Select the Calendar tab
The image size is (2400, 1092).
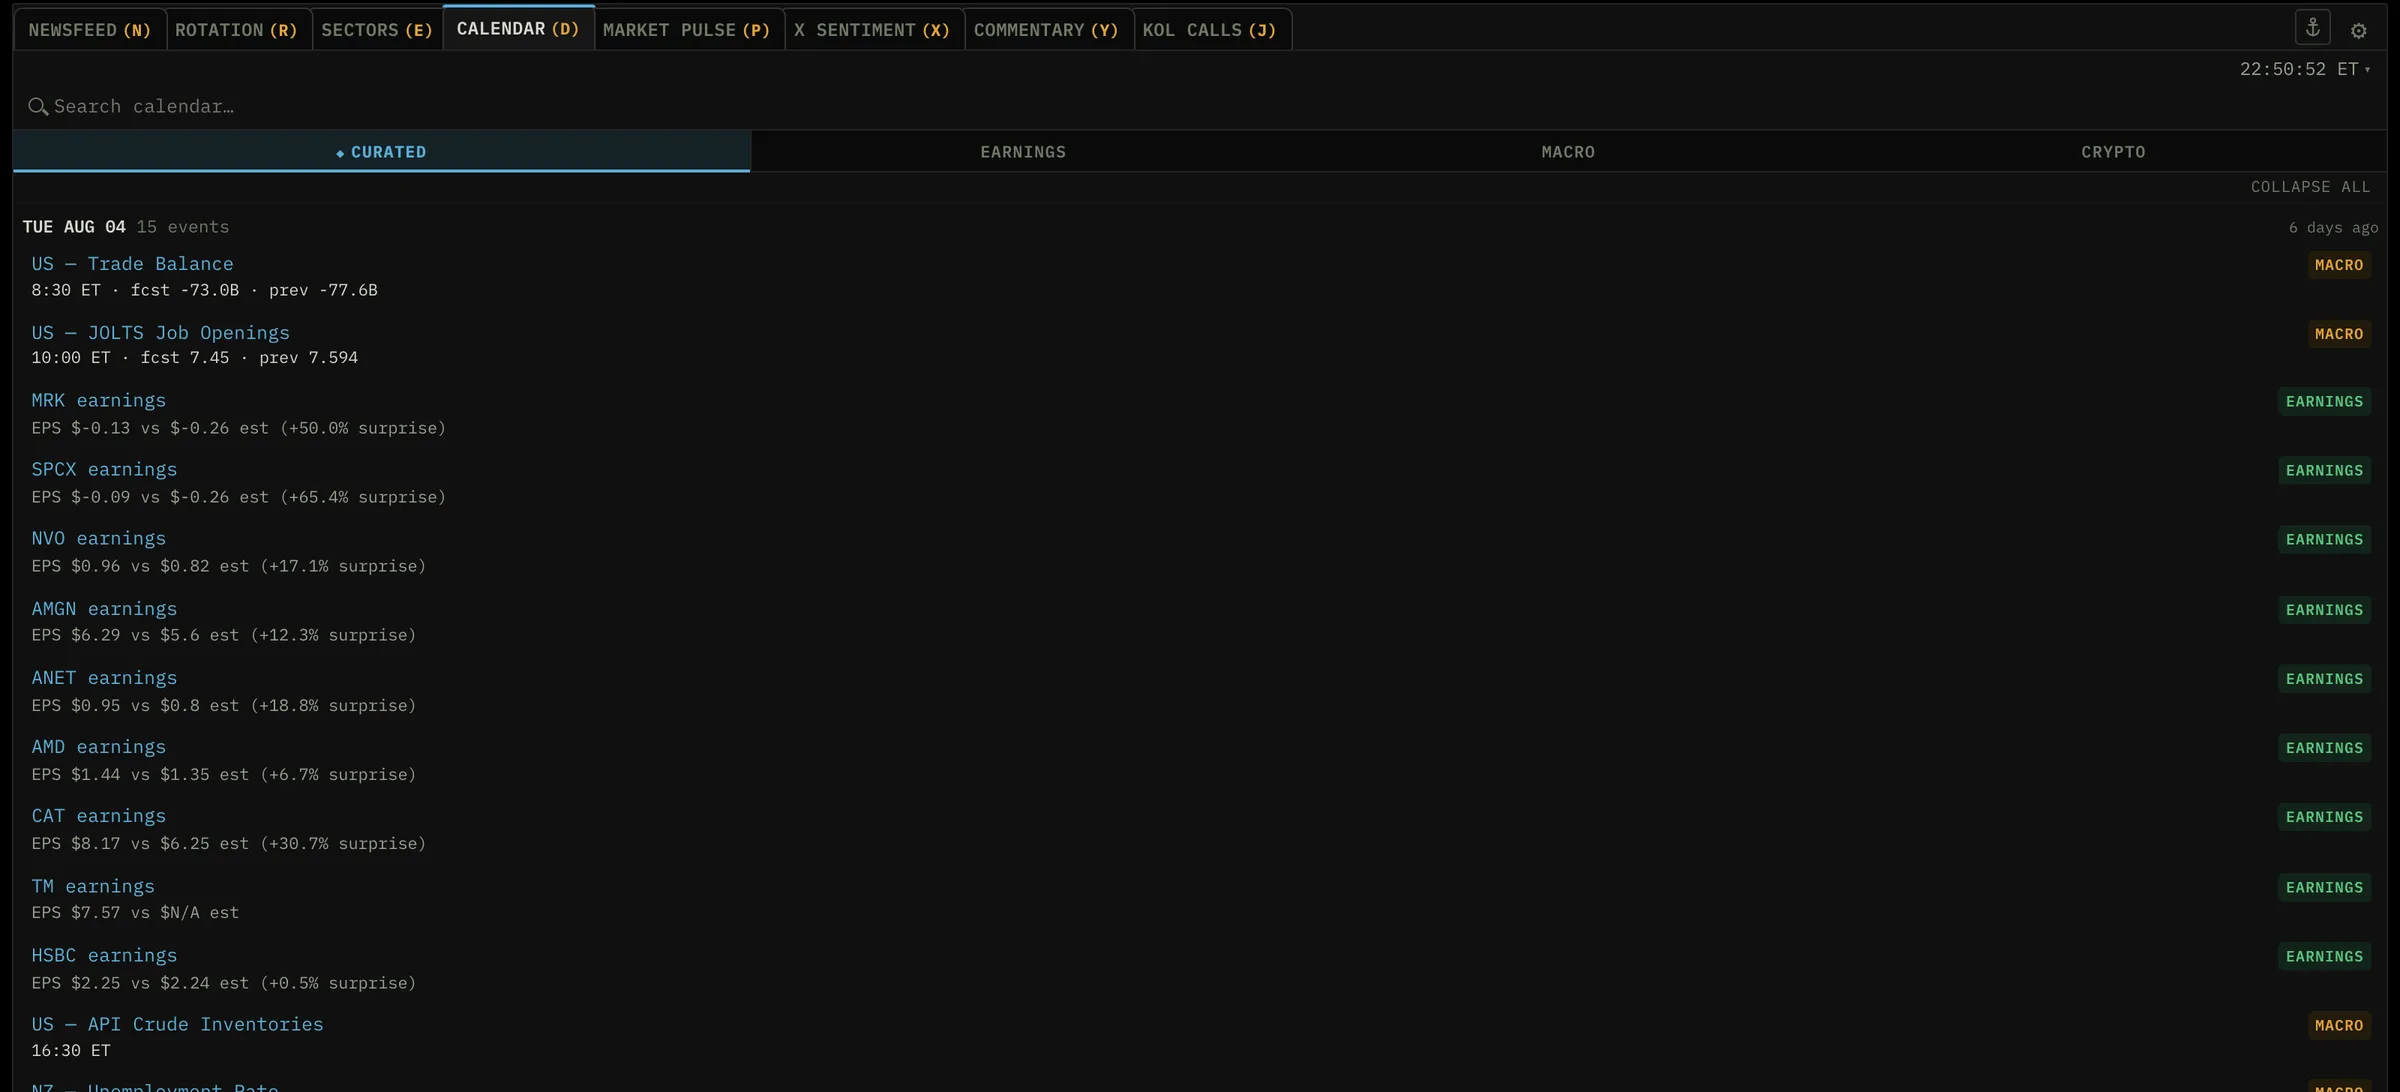click(x=518, y=29)
